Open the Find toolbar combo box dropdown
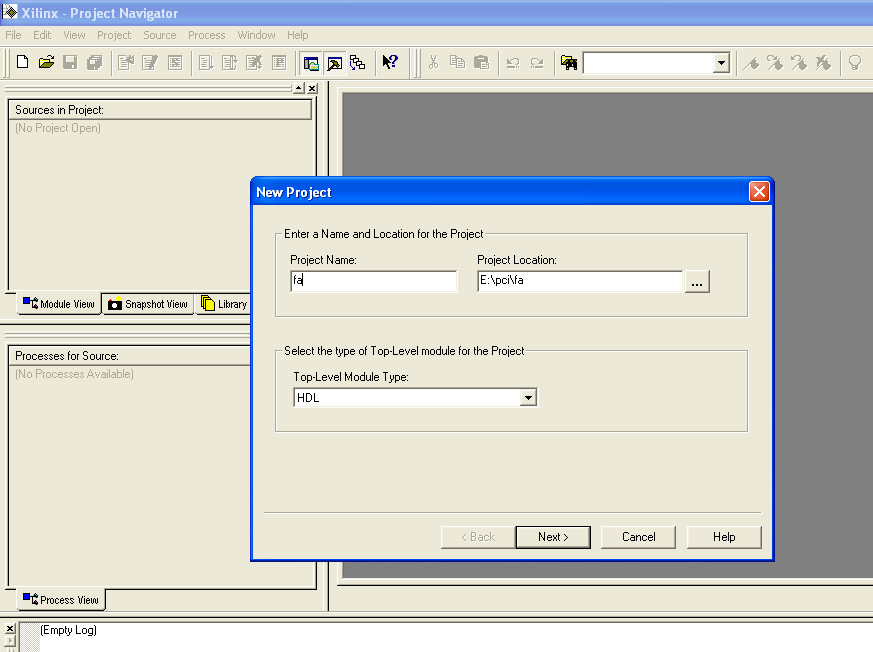 [721, 63]
